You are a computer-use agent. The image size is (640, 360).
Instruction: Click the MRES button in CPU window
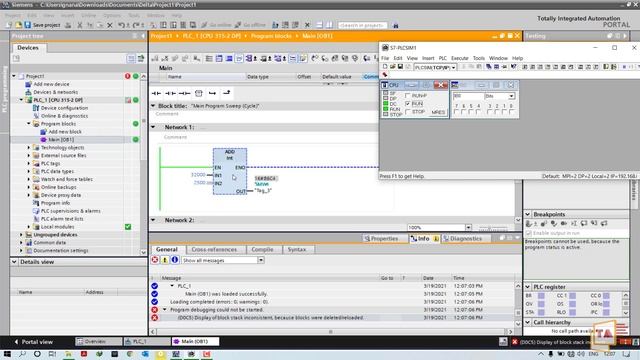[x=438, y=112]
